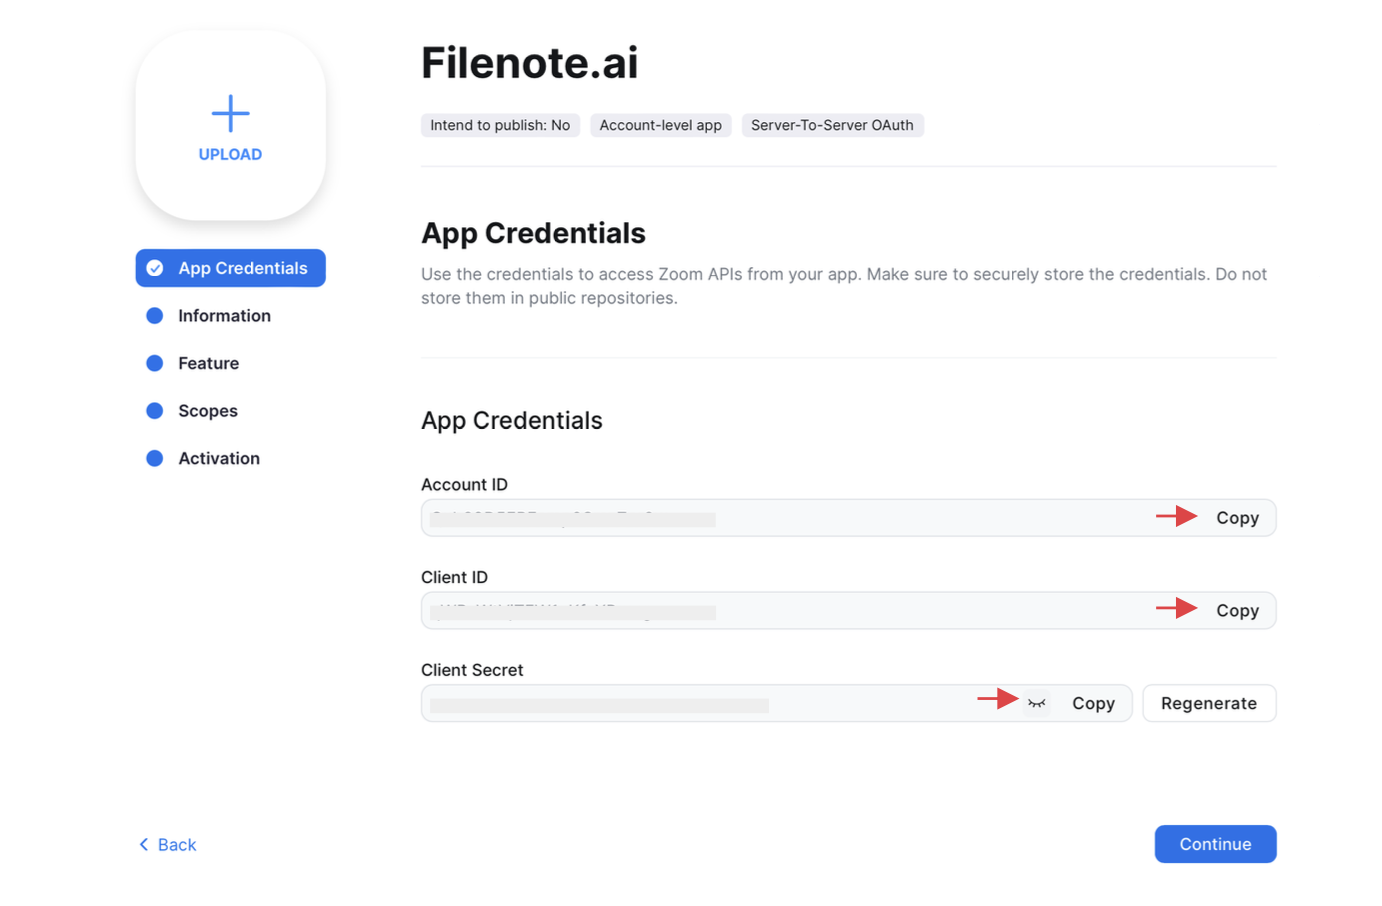The image size is (1382, 906).
Task: Click the Activation step dot
Action: [x=155, y=458]
